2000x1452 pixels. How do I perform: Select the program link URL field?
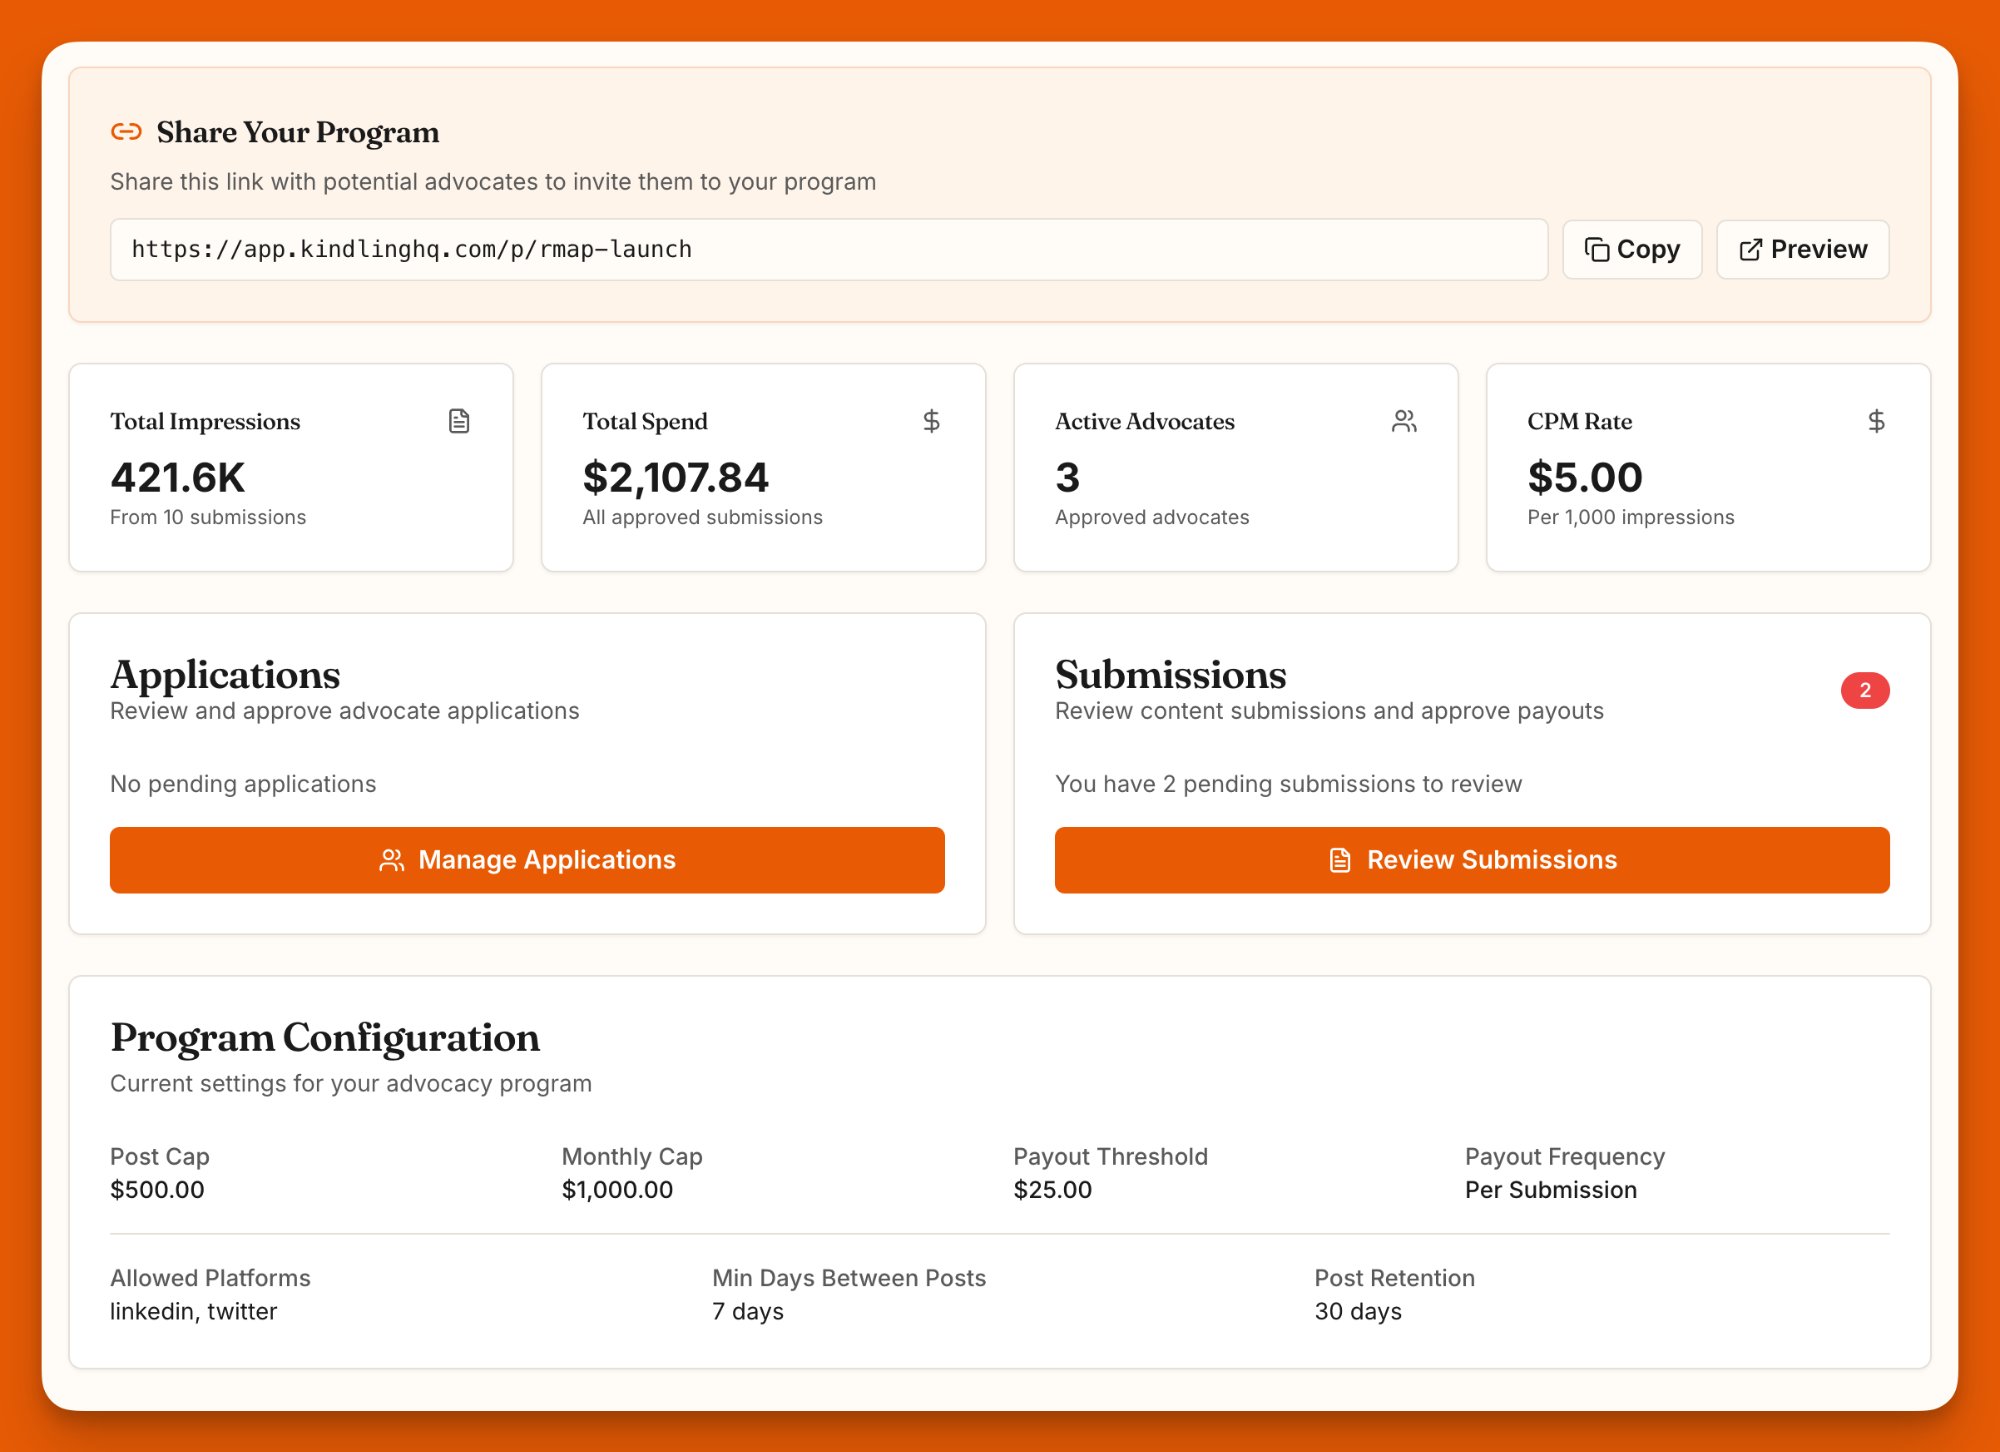click(x=830, y=249)
